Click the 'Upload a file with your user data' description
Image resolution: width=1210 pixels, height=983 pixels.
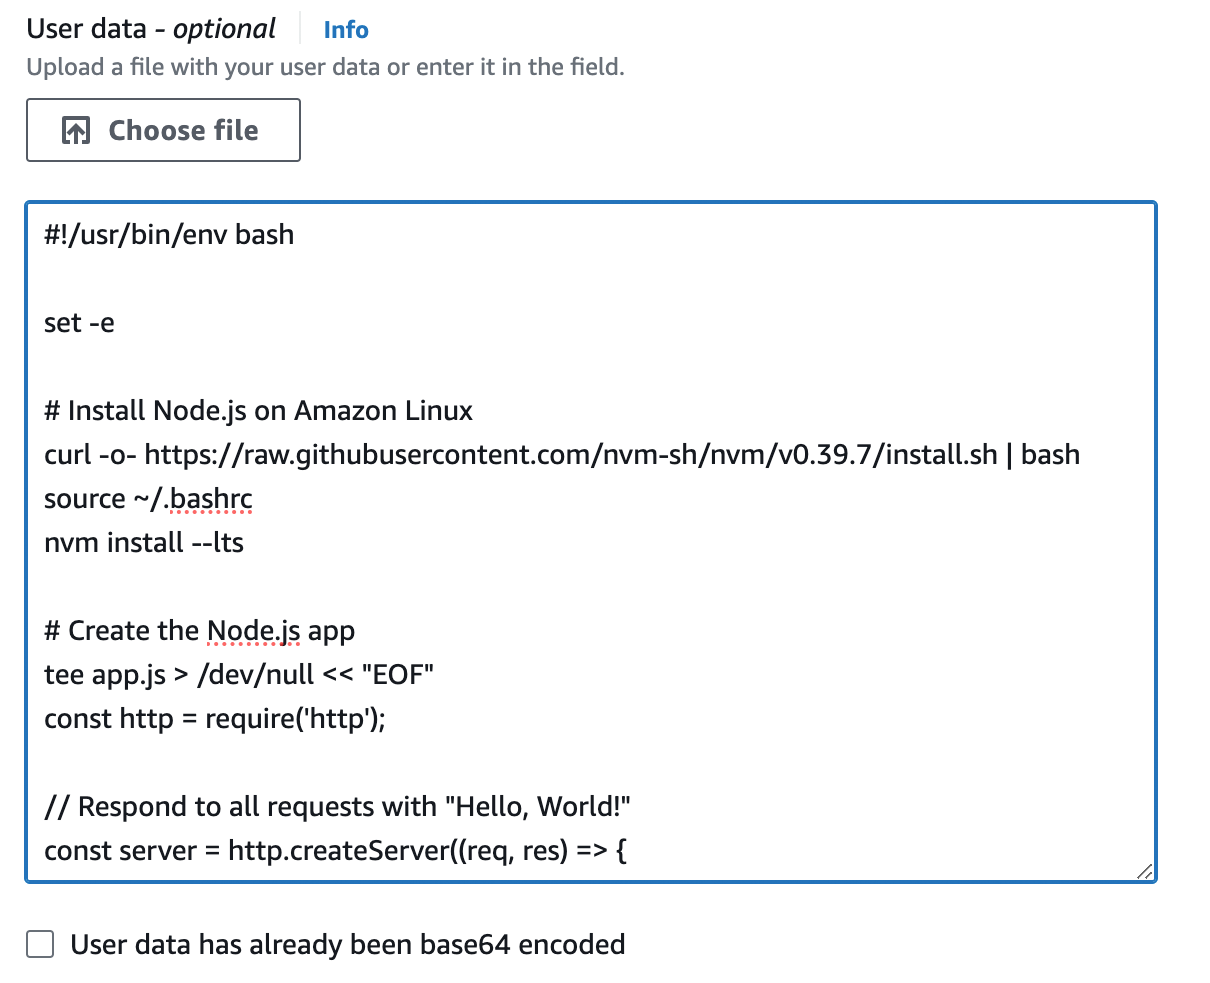[325, 67]
